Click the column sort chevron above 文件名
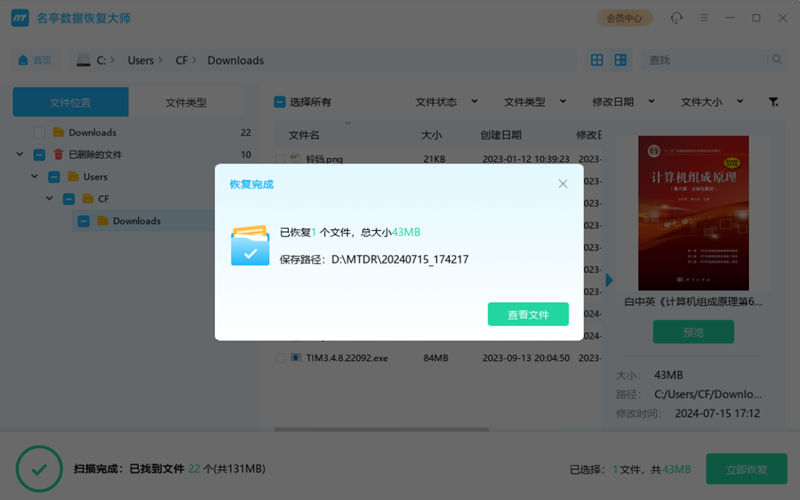This screenshot has height=500, width=800. (348, 123)
